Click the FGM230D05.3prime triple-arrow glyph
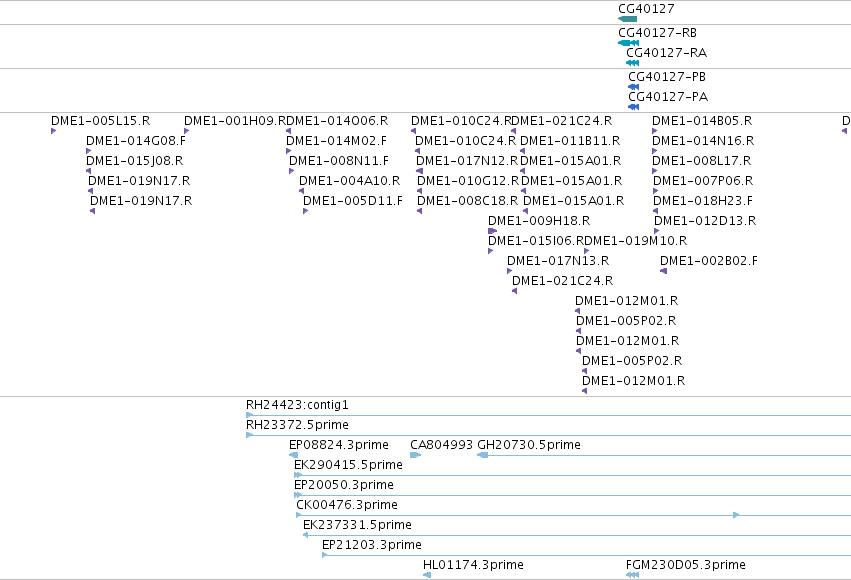Image resolution: width=851 pixels, height=580 pixels. pos(632,575)
